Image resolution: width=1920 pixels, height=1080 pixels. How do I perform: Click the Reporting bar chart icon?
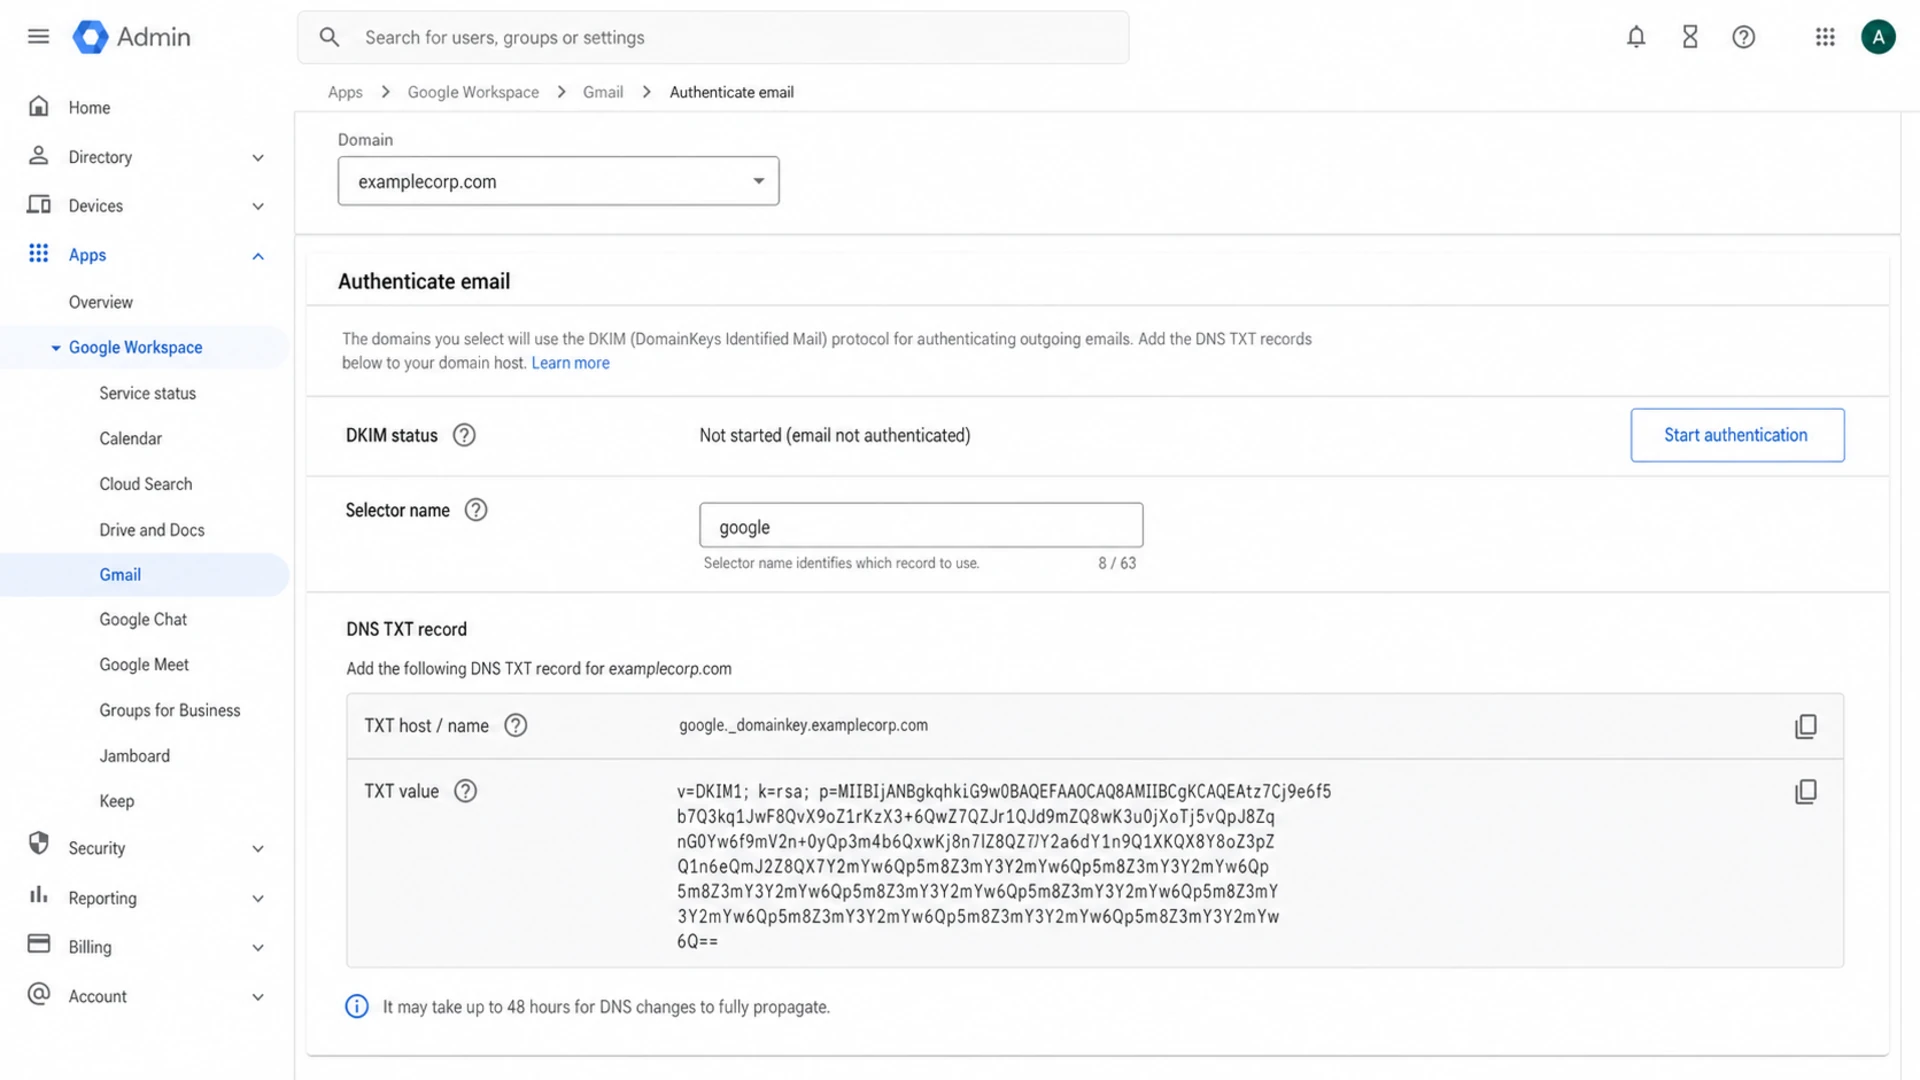tap(39, 894)
